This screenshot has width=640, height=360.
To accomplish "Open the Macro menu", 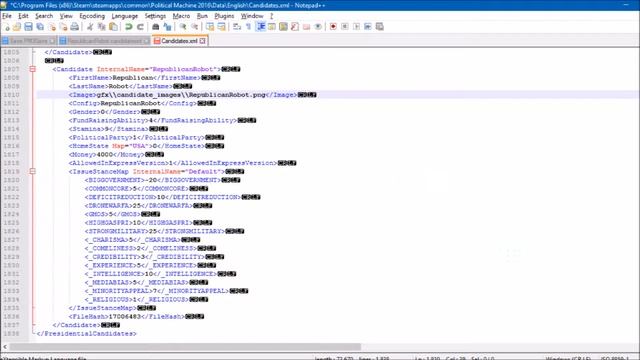I will [181, 16].
